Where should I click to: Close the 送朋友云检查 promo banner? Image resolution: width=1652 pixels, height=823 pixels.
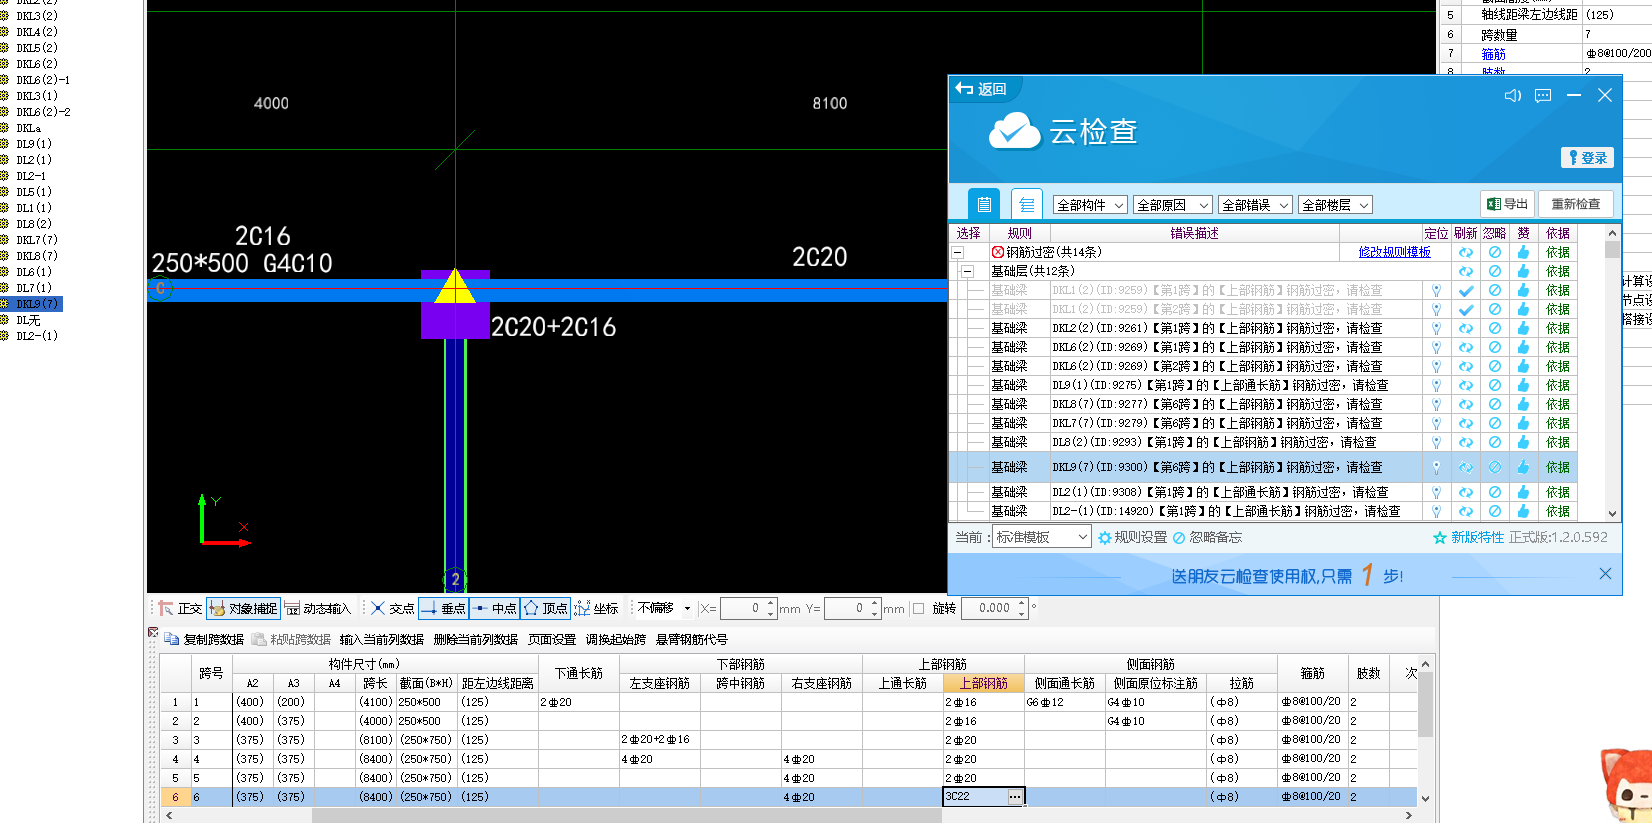point(1605,574)
